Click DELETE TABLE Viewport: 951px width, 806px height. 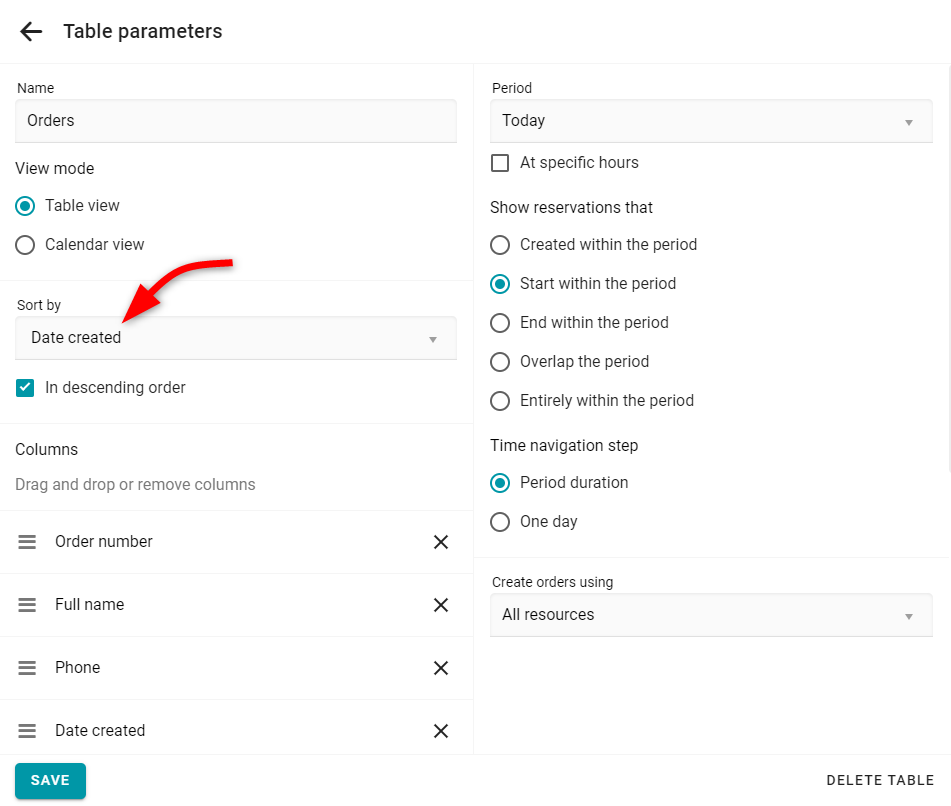point(880,781)
